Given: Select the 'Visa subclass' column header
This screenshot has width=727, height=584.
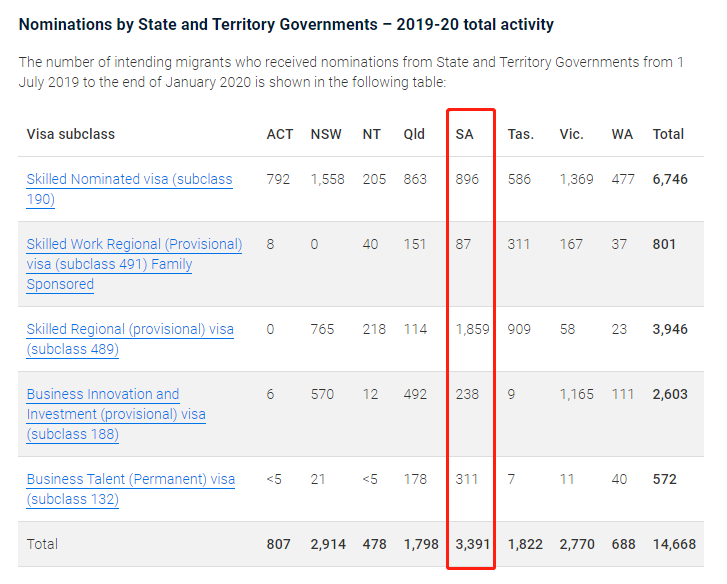Looking at the screenshot, I should tap(70, 134).
